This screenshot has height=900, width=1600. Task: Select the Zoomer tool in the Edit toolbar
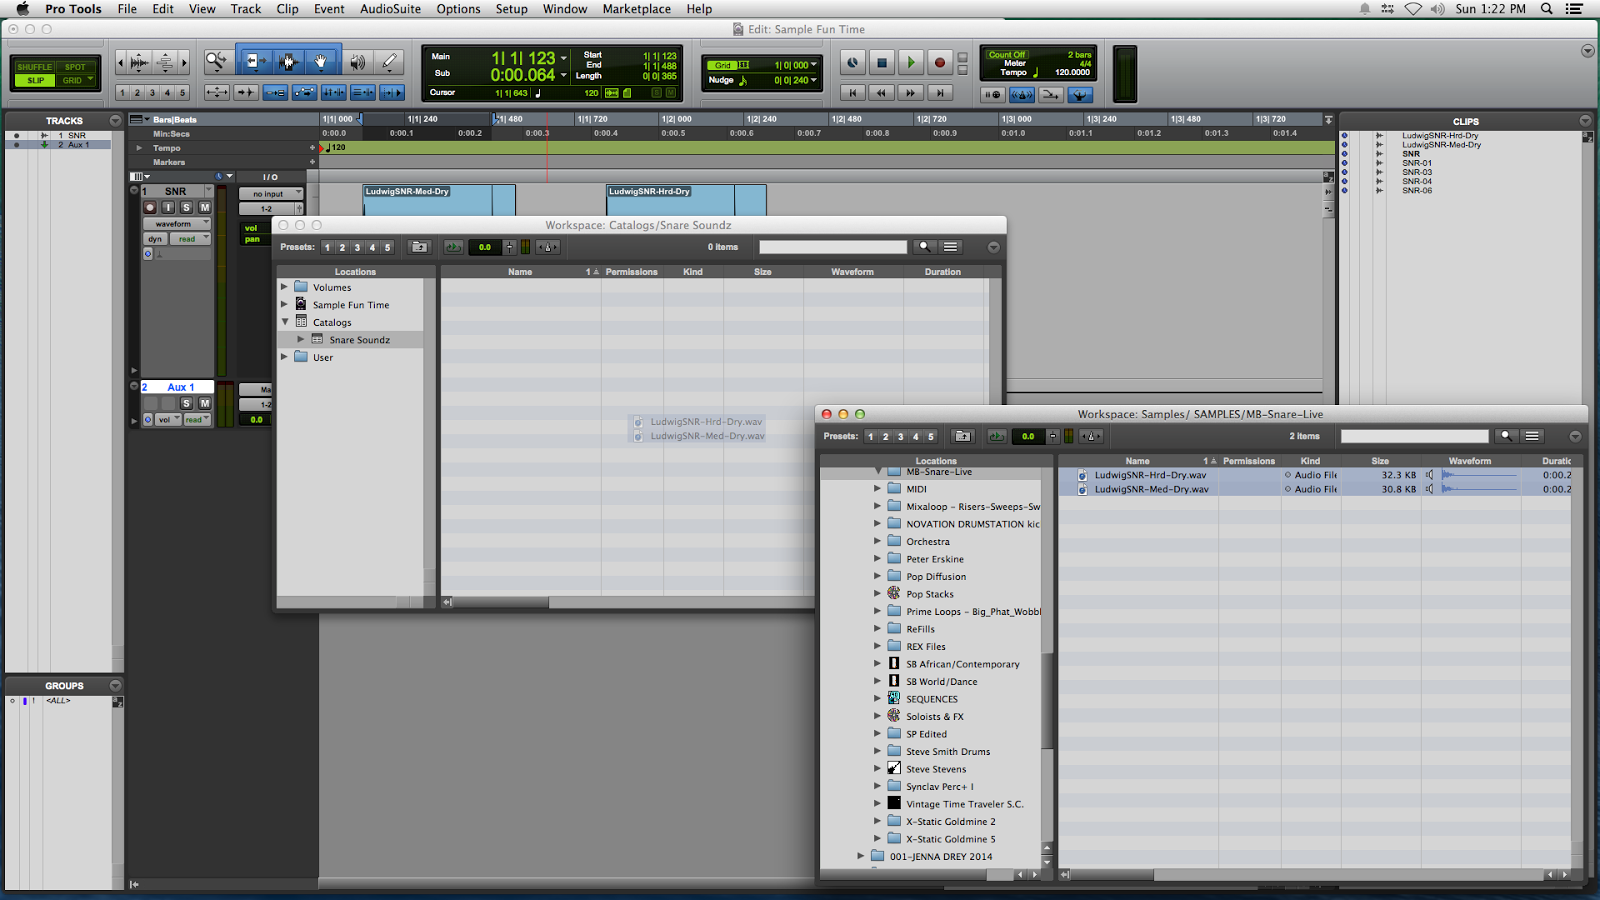click(x=217, y=62)
